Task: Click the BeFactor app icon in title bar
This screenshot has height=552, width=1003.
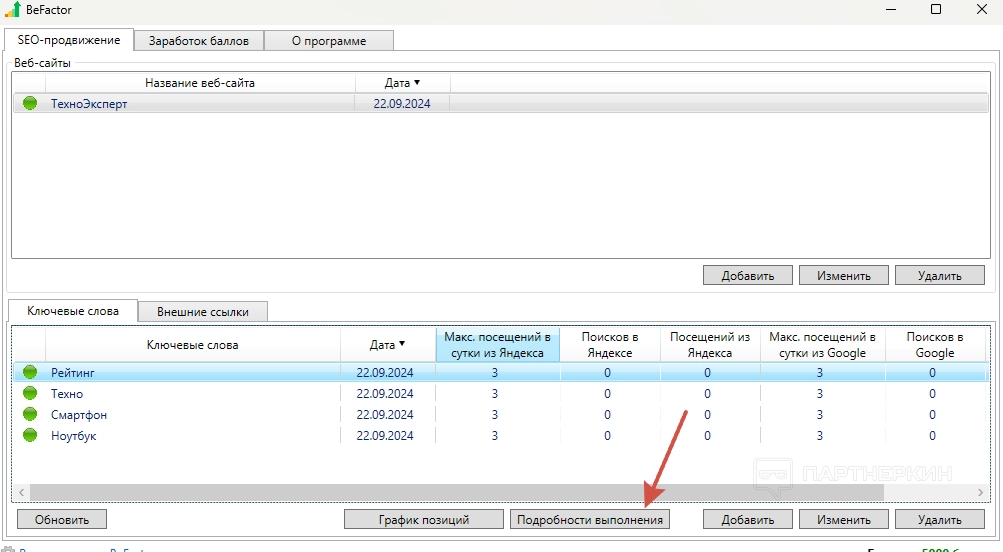Action: [13, 10]
